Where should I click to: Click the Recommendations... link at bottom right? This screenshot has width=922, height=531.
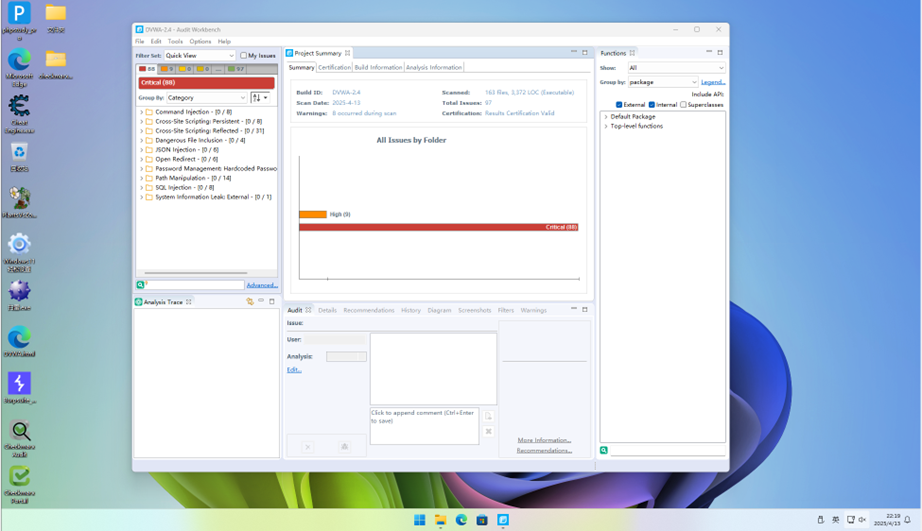point(544,450)
